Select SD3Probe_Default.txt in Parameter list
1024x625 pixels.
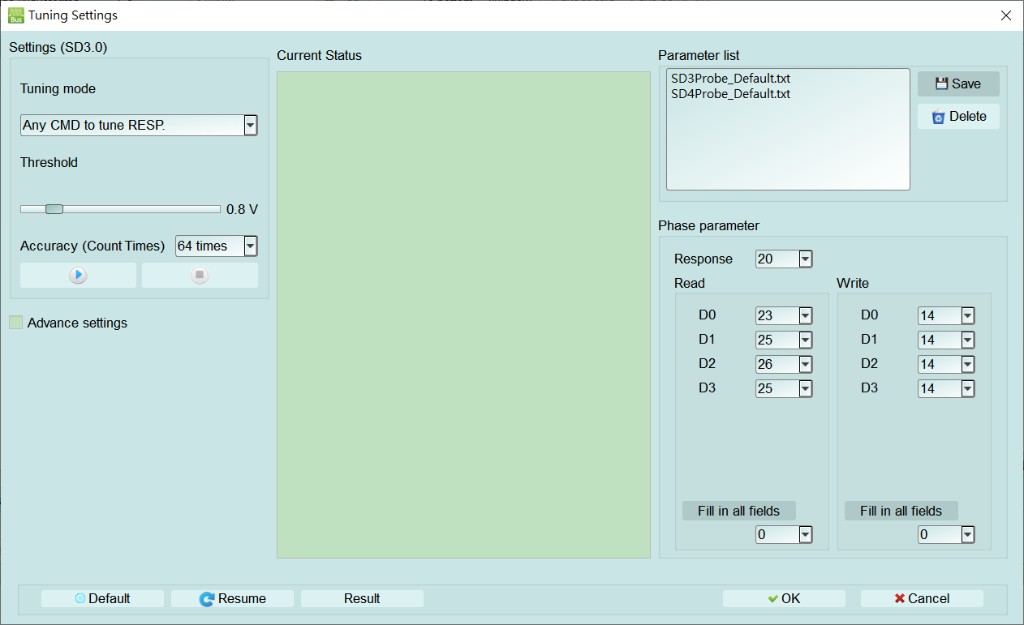tap(730, 78)
